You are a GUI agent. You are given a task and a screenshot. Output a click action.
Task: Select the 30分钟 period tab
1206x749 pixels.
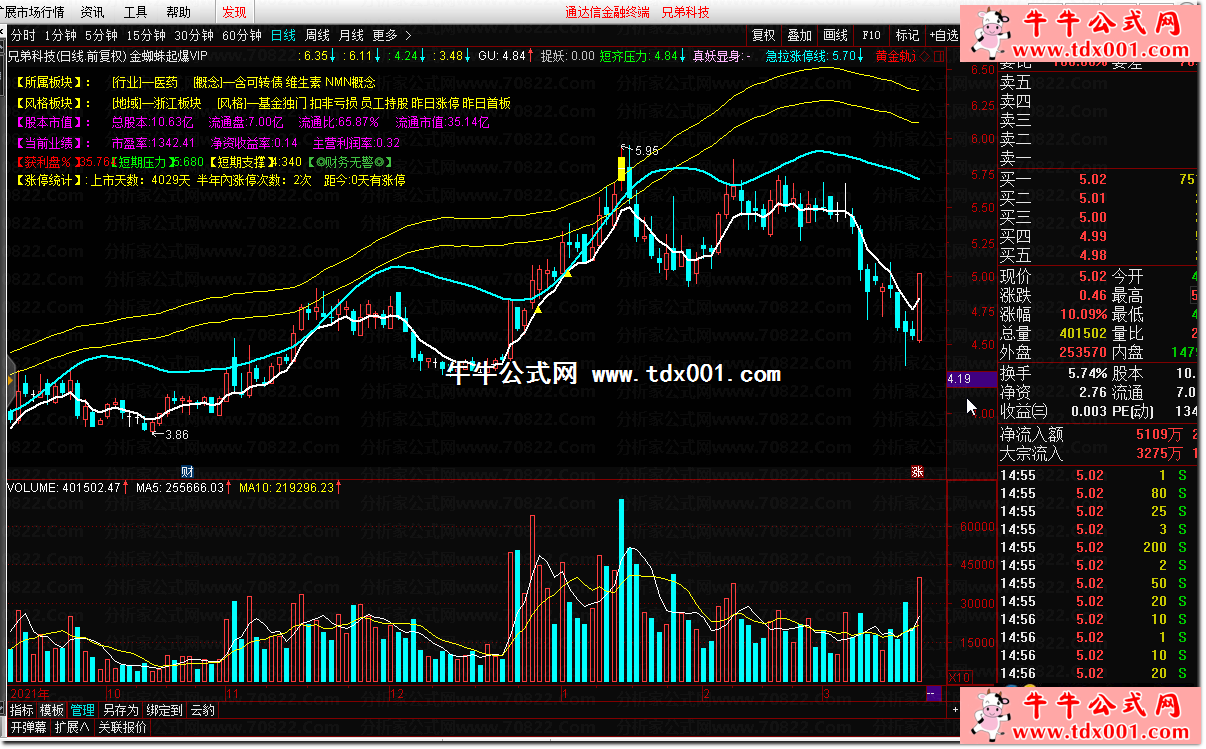click(193, 35)
